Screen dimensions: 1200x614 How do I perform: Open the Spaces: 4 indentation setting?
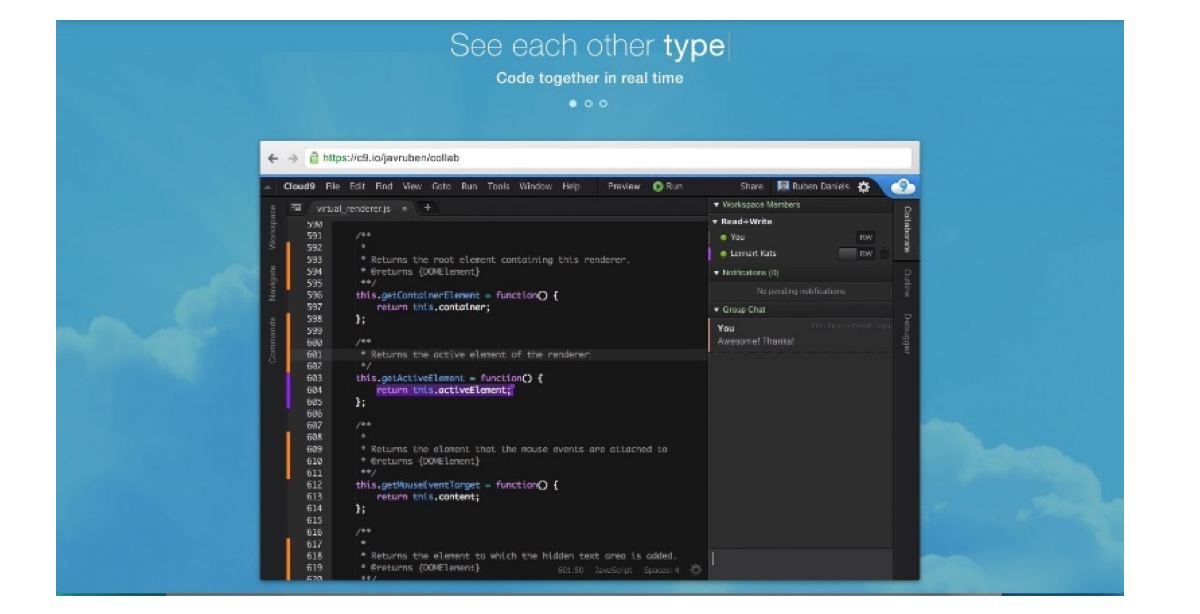tap(662, 570)
